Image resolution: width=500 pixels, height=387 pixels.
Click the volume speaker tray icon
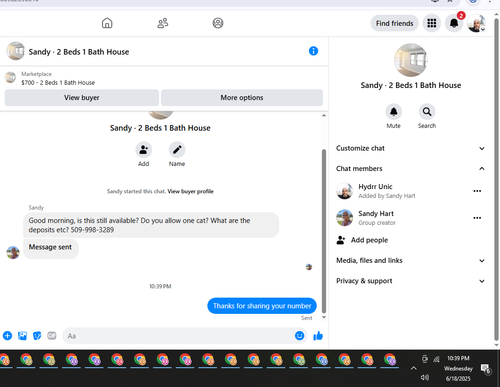click(x=425, y=377)
